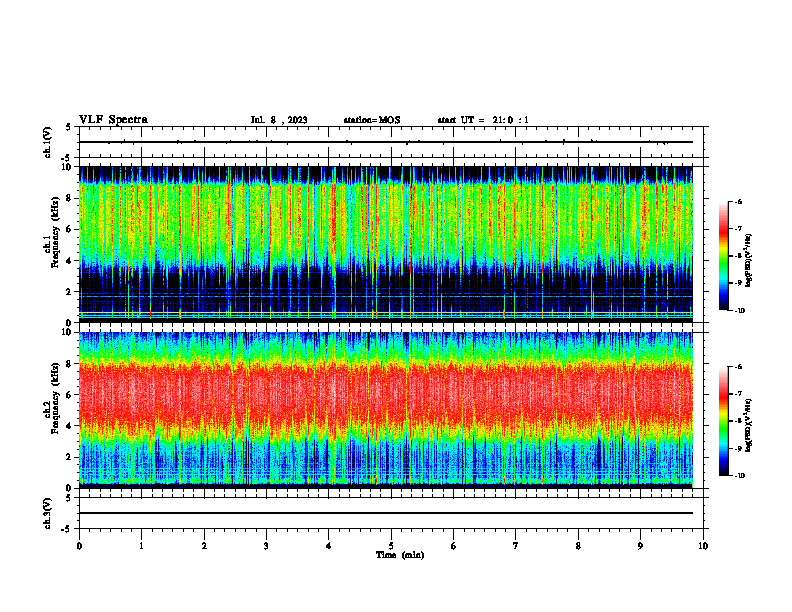Viewport: 792px width, 612px height.
Task: Click the "VLF Spectra" title text
Action: click(113, 120)
